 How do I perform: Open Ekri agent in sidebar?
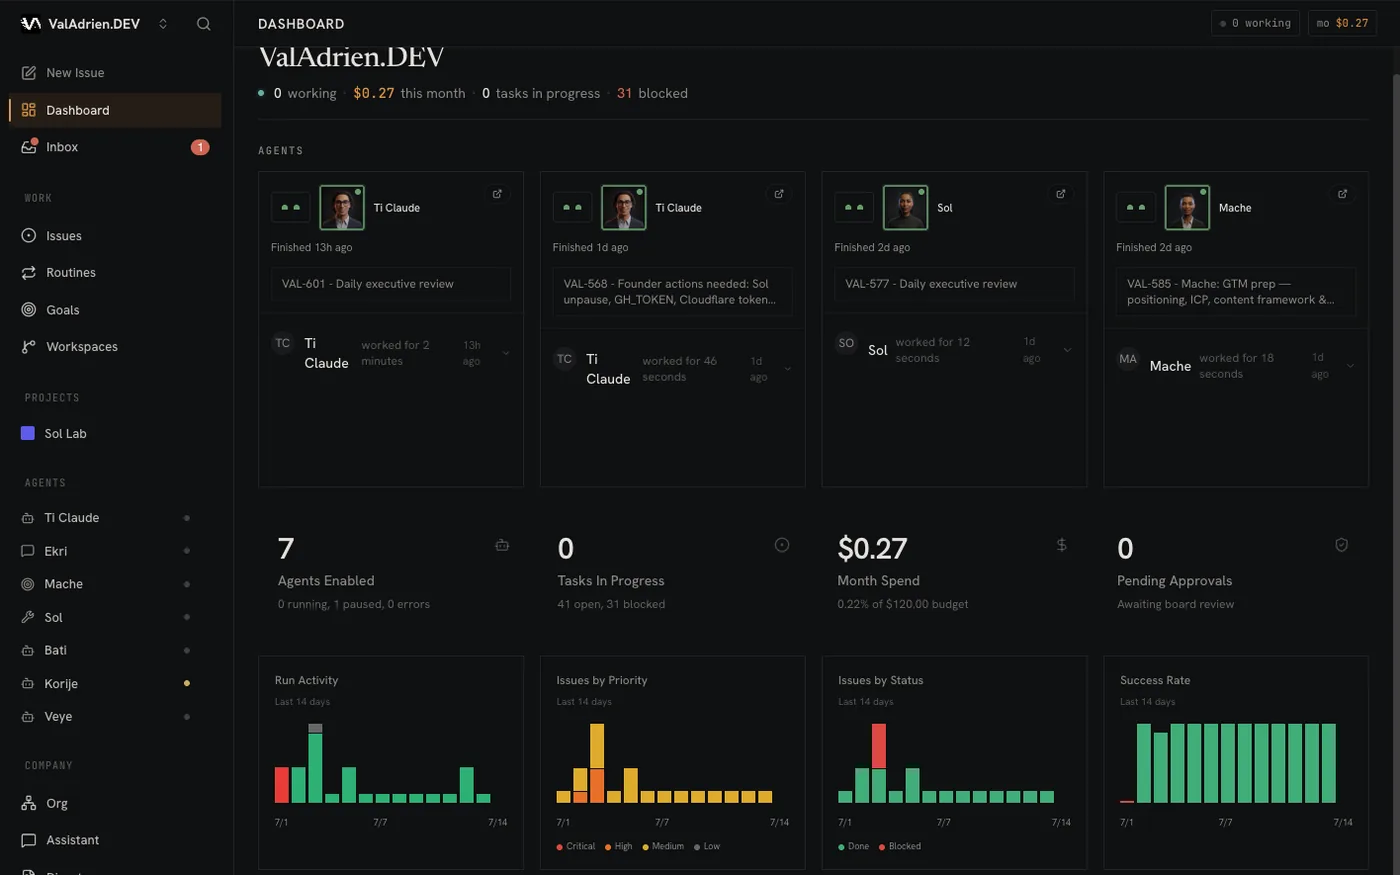[x=115, y=551]
